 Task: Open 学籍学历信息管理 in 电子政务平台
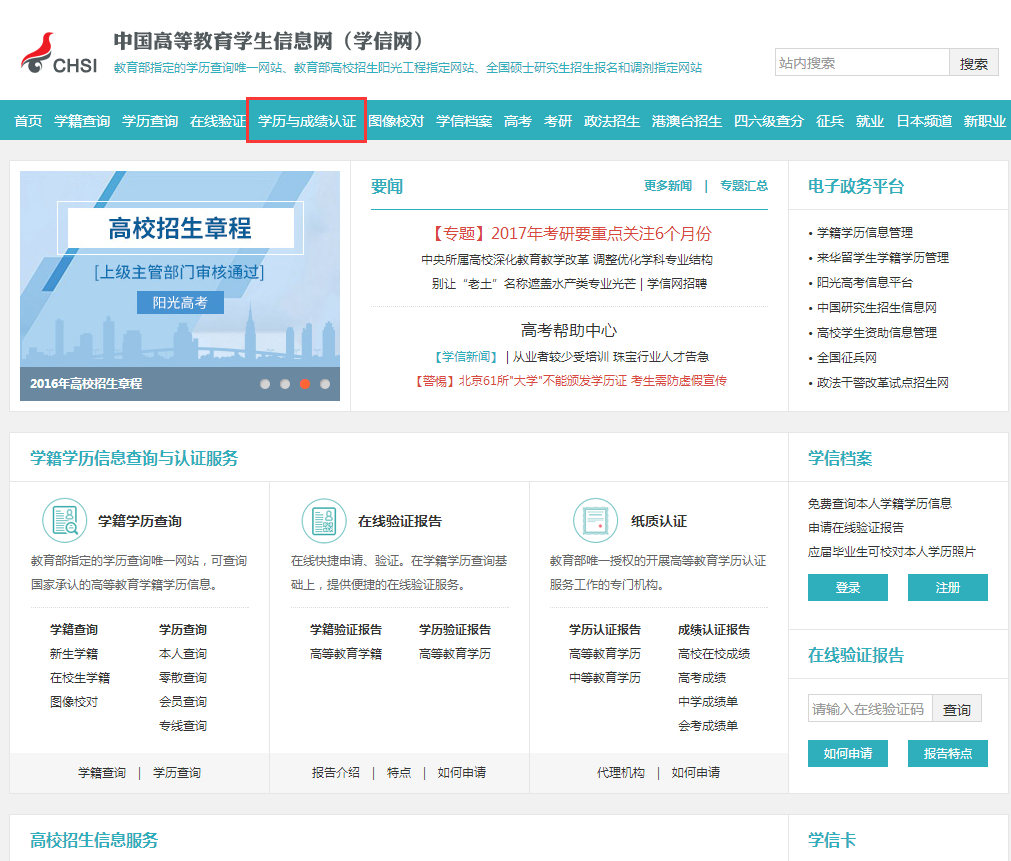(x=865, y=232)
